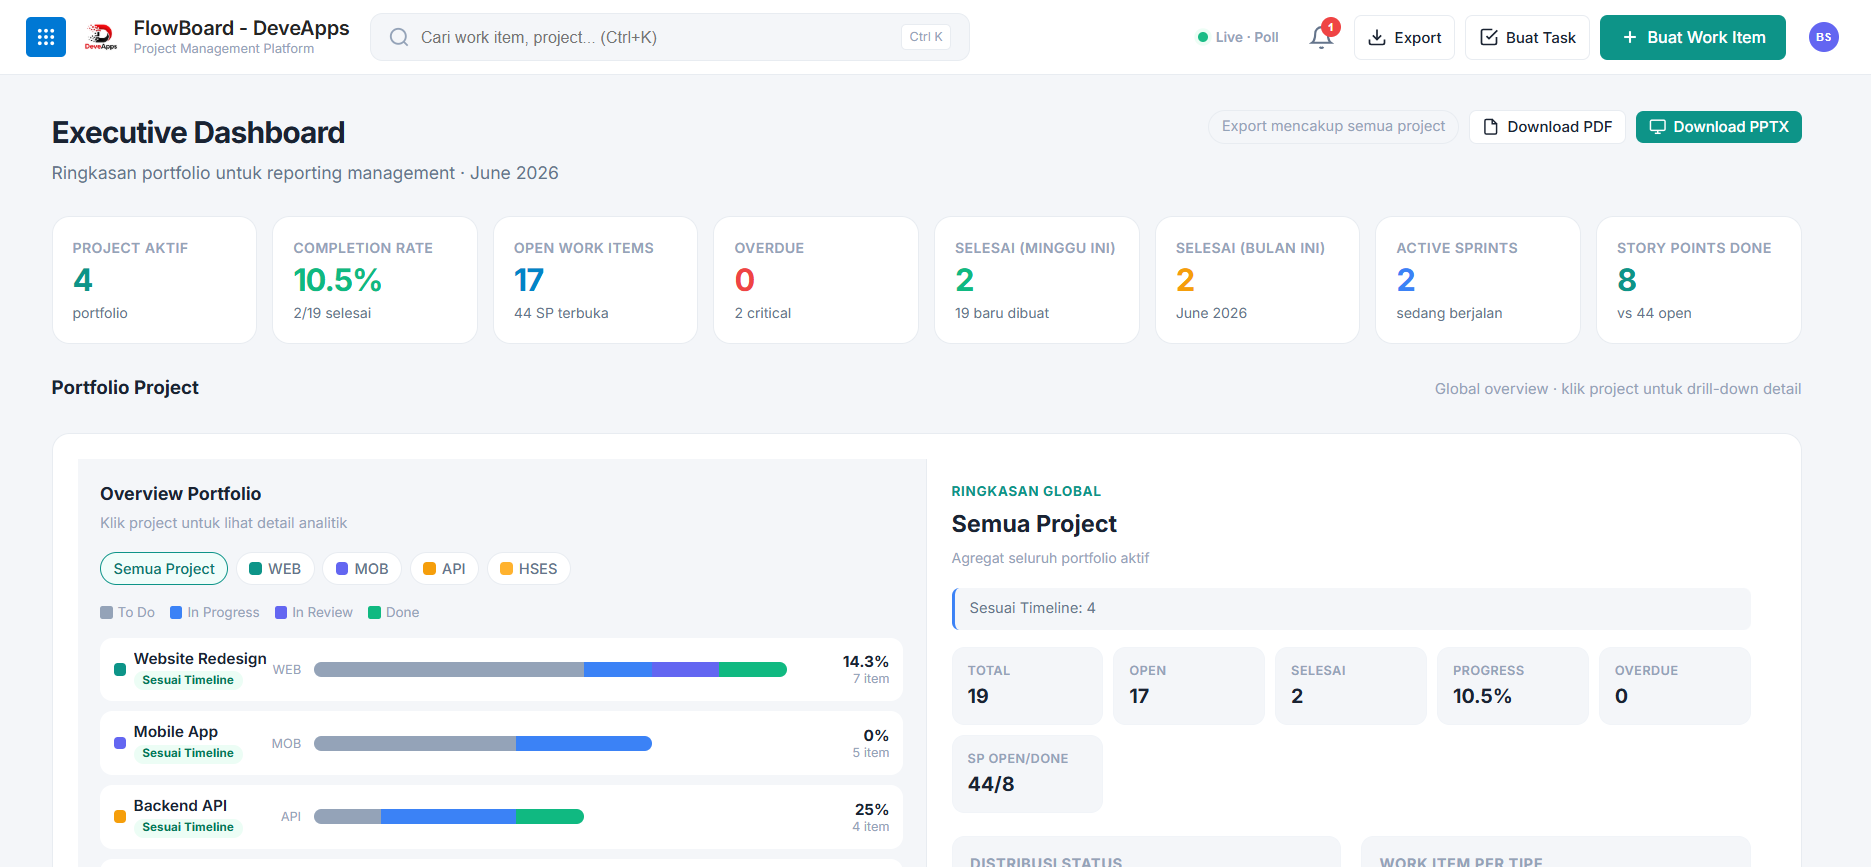Click Sesuai Timeline badge under Mobile App
This screenshot has height=867, width=1871.
pyautogui.click(x=188, y=753)
